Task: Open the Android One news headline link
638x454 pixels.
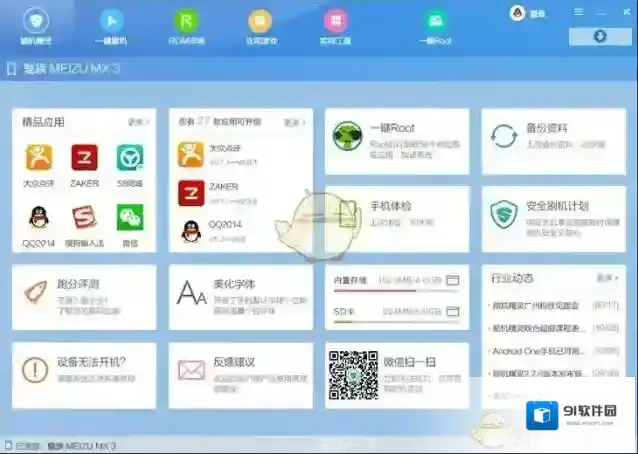Action: (536, 351)
